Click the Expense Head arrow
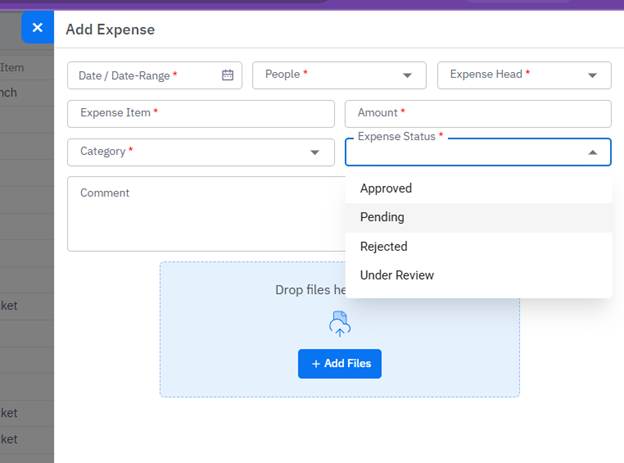Screen dimensions: 624x463 pos(592,75)
